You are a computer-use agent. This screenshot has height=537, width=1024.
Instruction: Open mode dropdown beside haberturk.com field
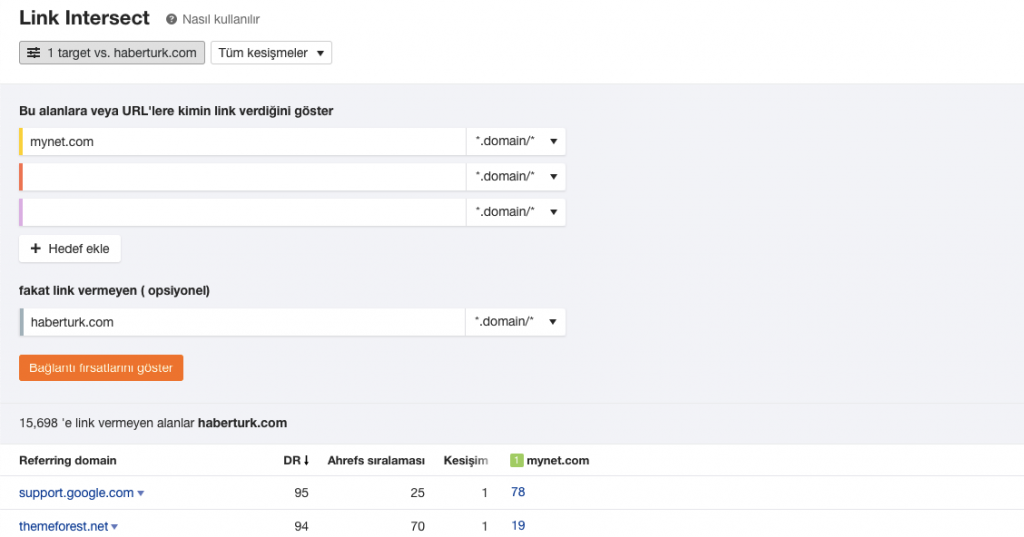pos(516,321)
